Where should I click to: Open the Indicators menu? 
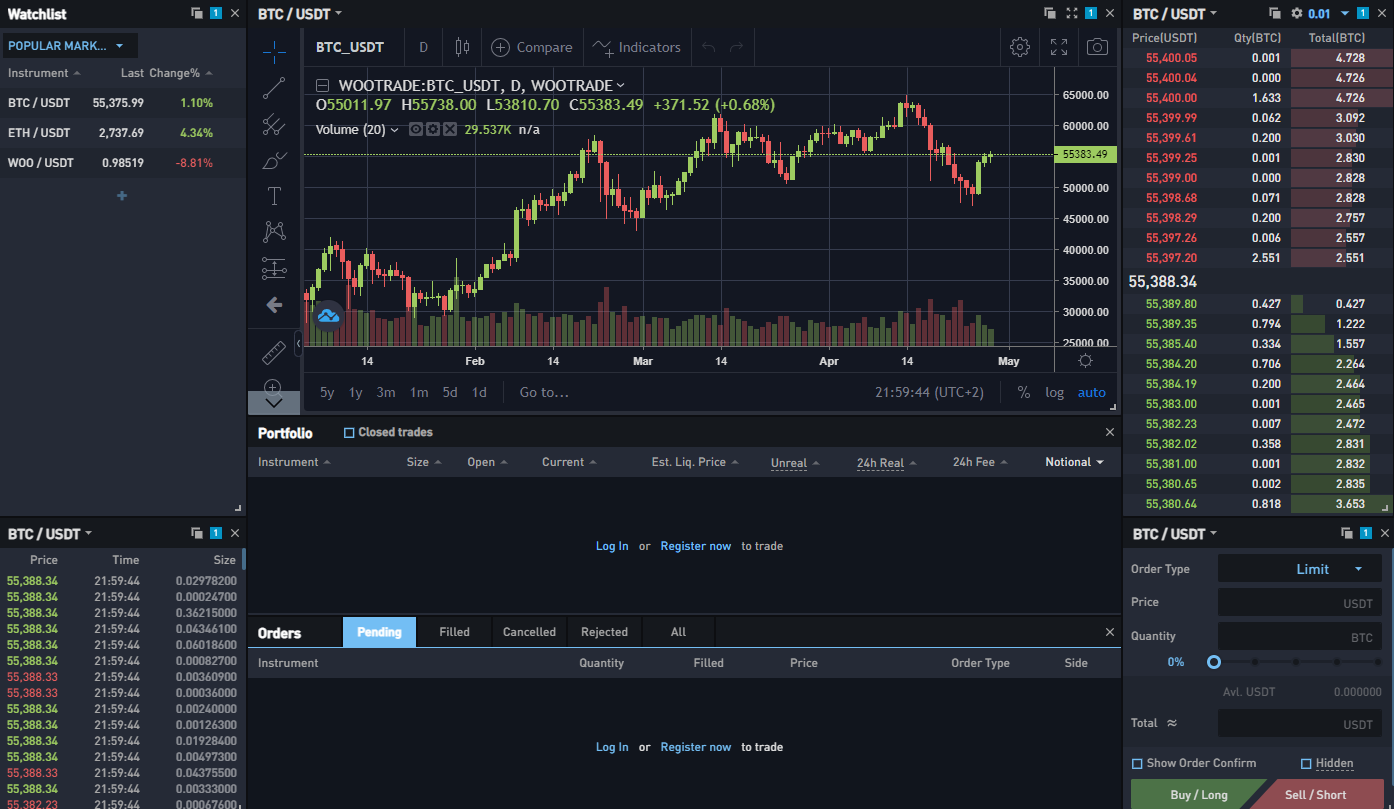(637, 47)
